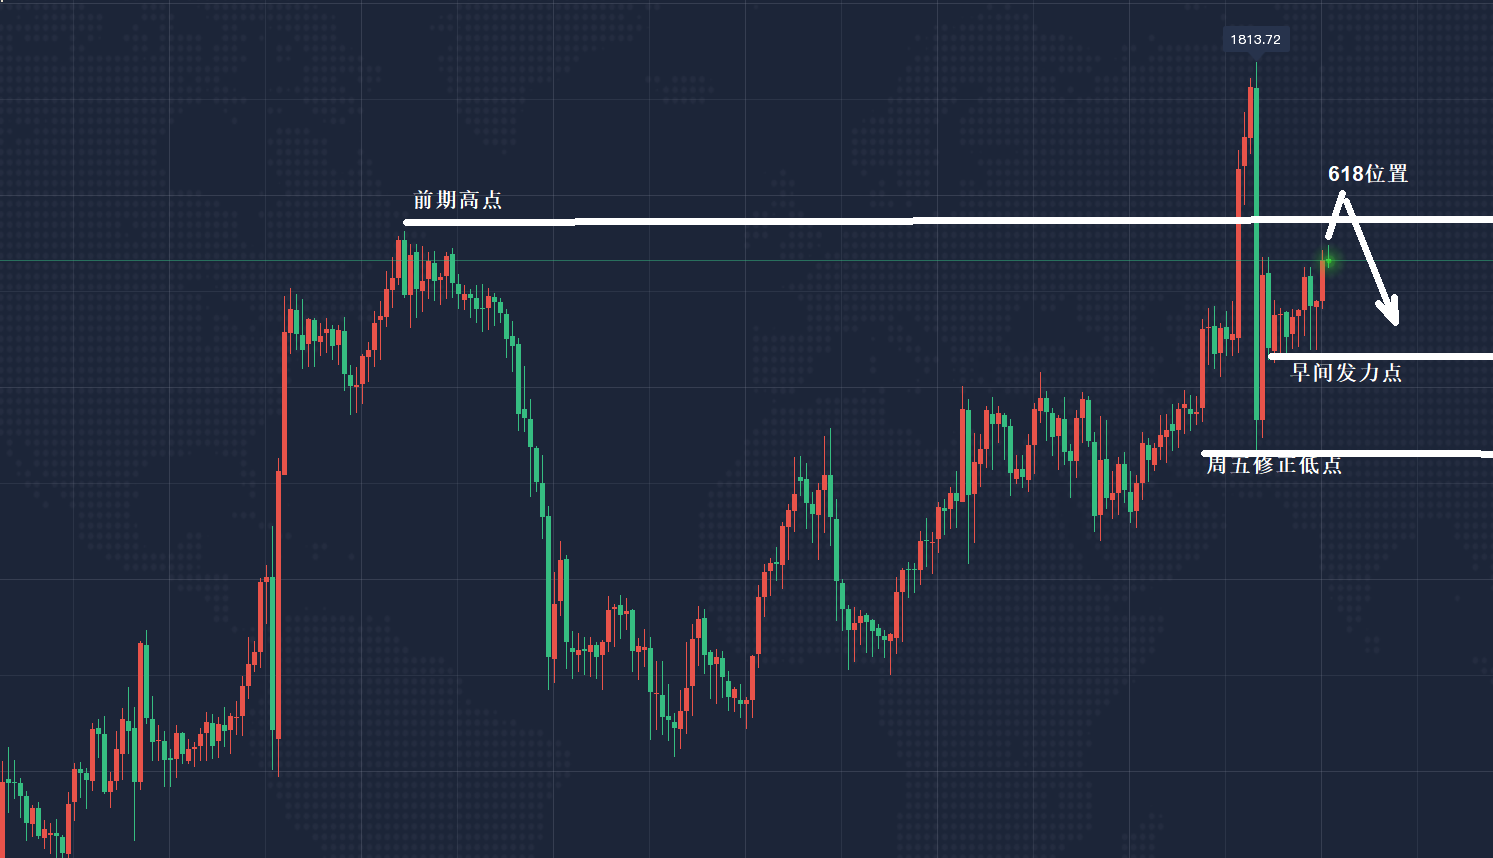
Task: Click the candle peak beneath 前期高点 label
Action: (402, 238)
